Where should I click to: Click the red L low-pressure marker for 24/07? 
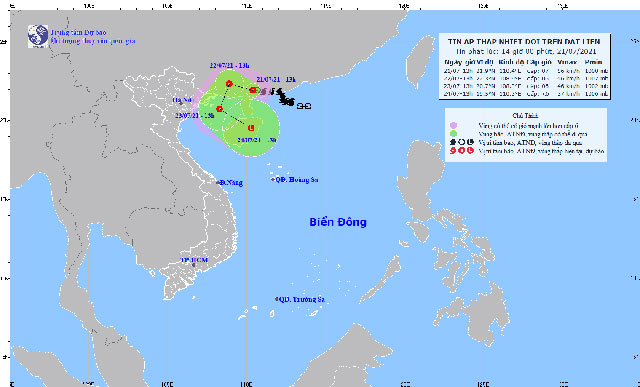click(x=251, y=128)
